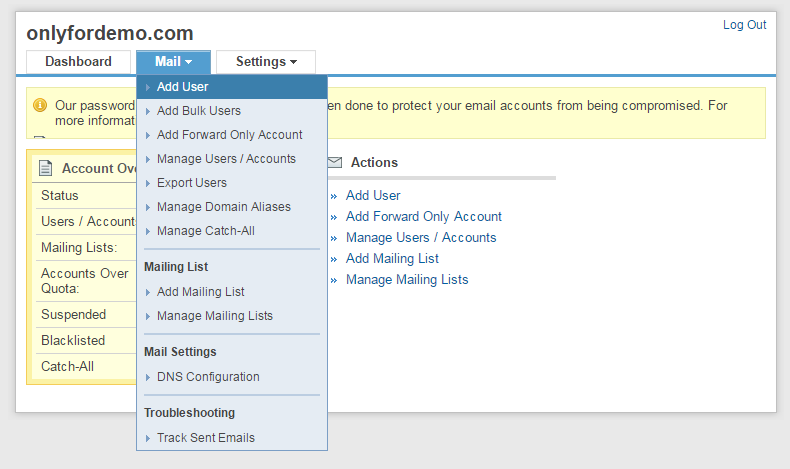Open the Mail dropdown menu
The height and width of the screenshot is (469, 790).
tap(173, 62)
